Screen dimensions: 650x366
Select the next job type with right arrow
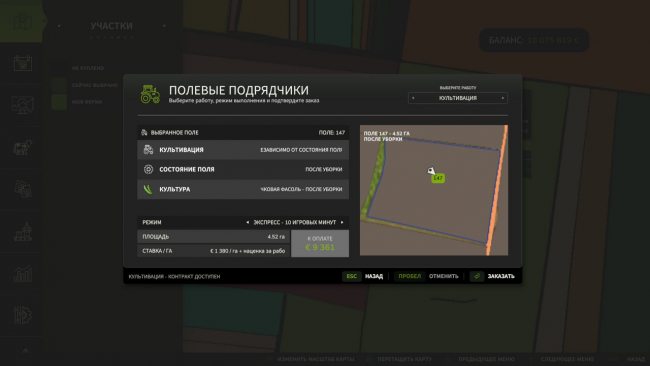coord(503,98)
